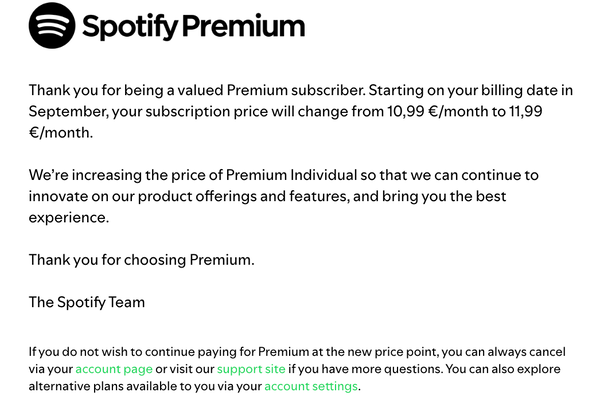The image size is (600, 400).
Task: Click "Premium Individual" in the second paragraph
Action: click(x=282, y=174)
